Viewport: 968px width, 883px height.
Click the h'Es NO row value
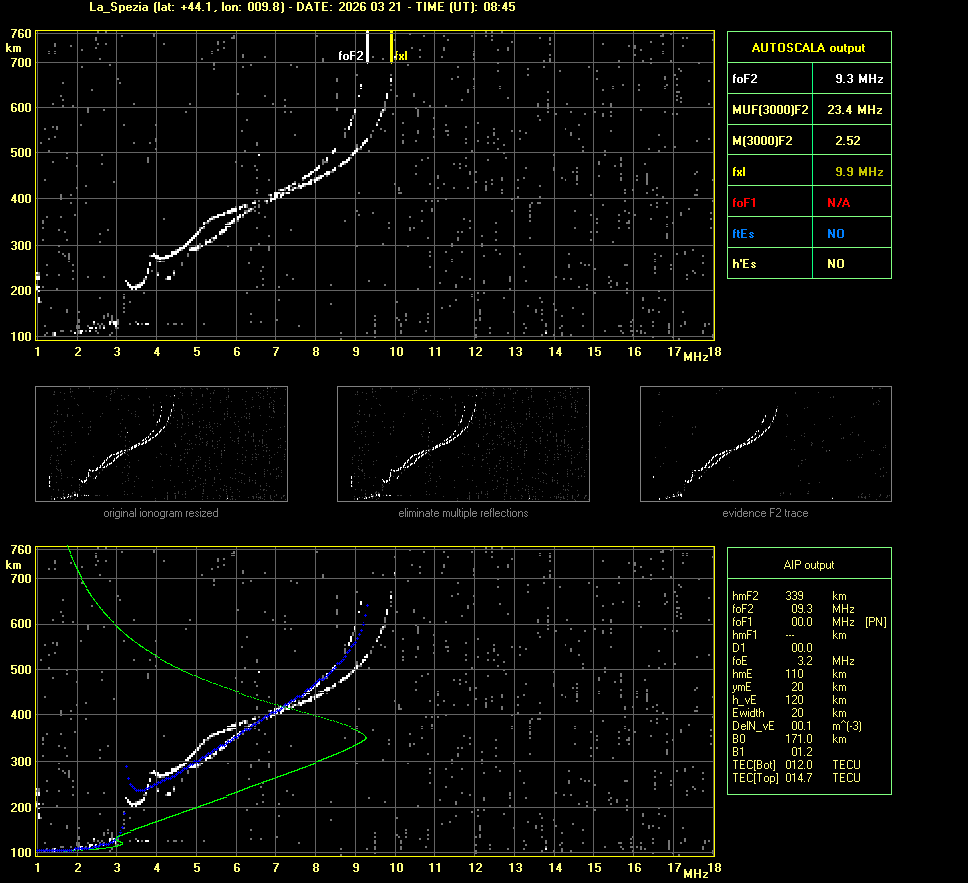click(835, 265)
